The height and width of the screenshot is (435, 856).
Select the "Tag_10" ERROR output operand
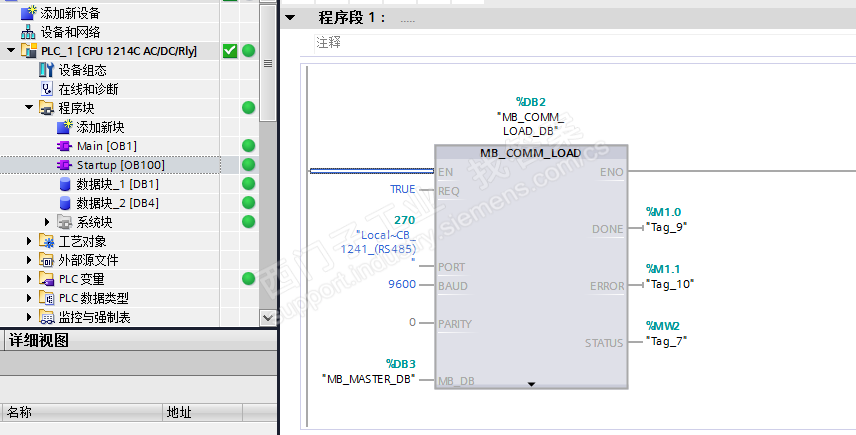670,284
